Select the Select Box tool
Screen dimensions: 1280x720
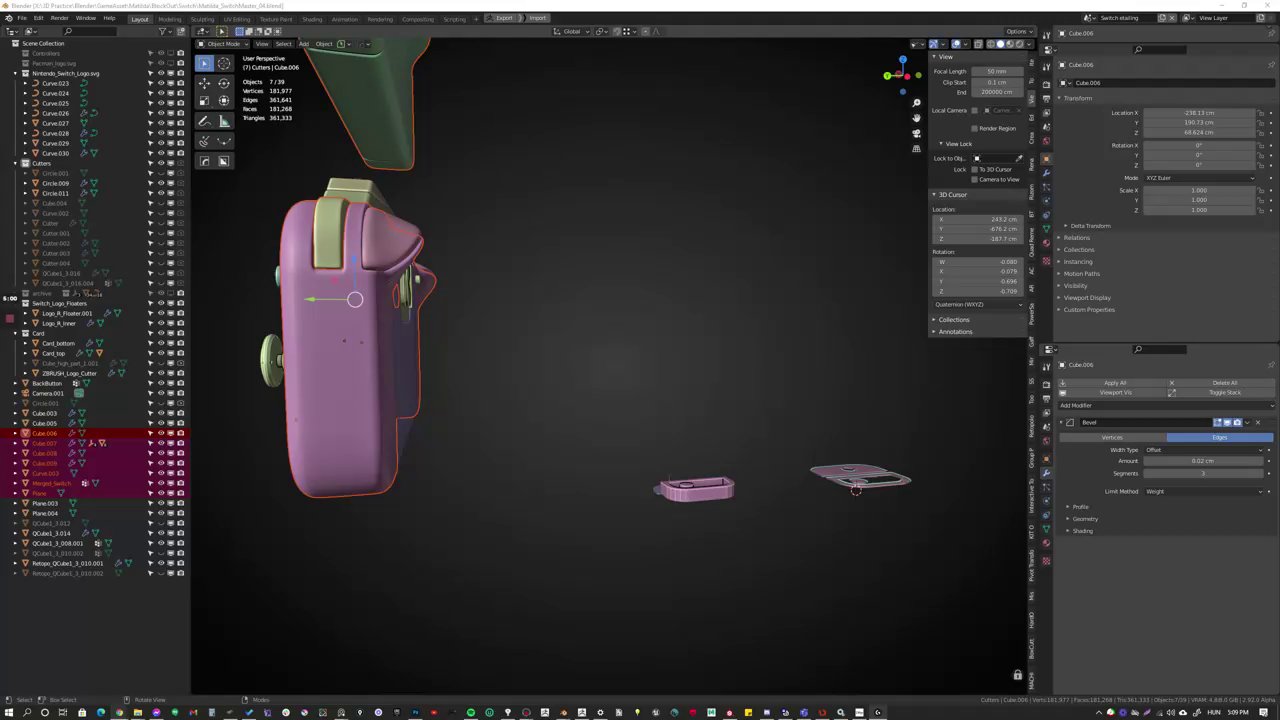coord(204,64)
